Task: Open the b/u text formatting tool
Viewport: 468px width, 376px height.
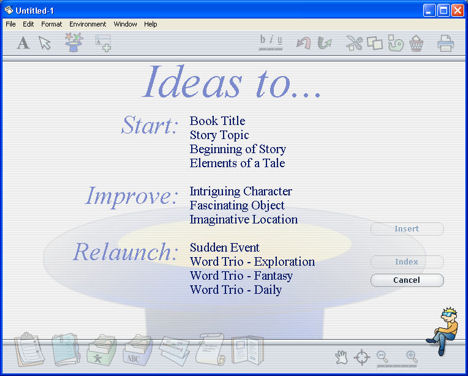Action: pyautogui.click(x=271, y=42)
